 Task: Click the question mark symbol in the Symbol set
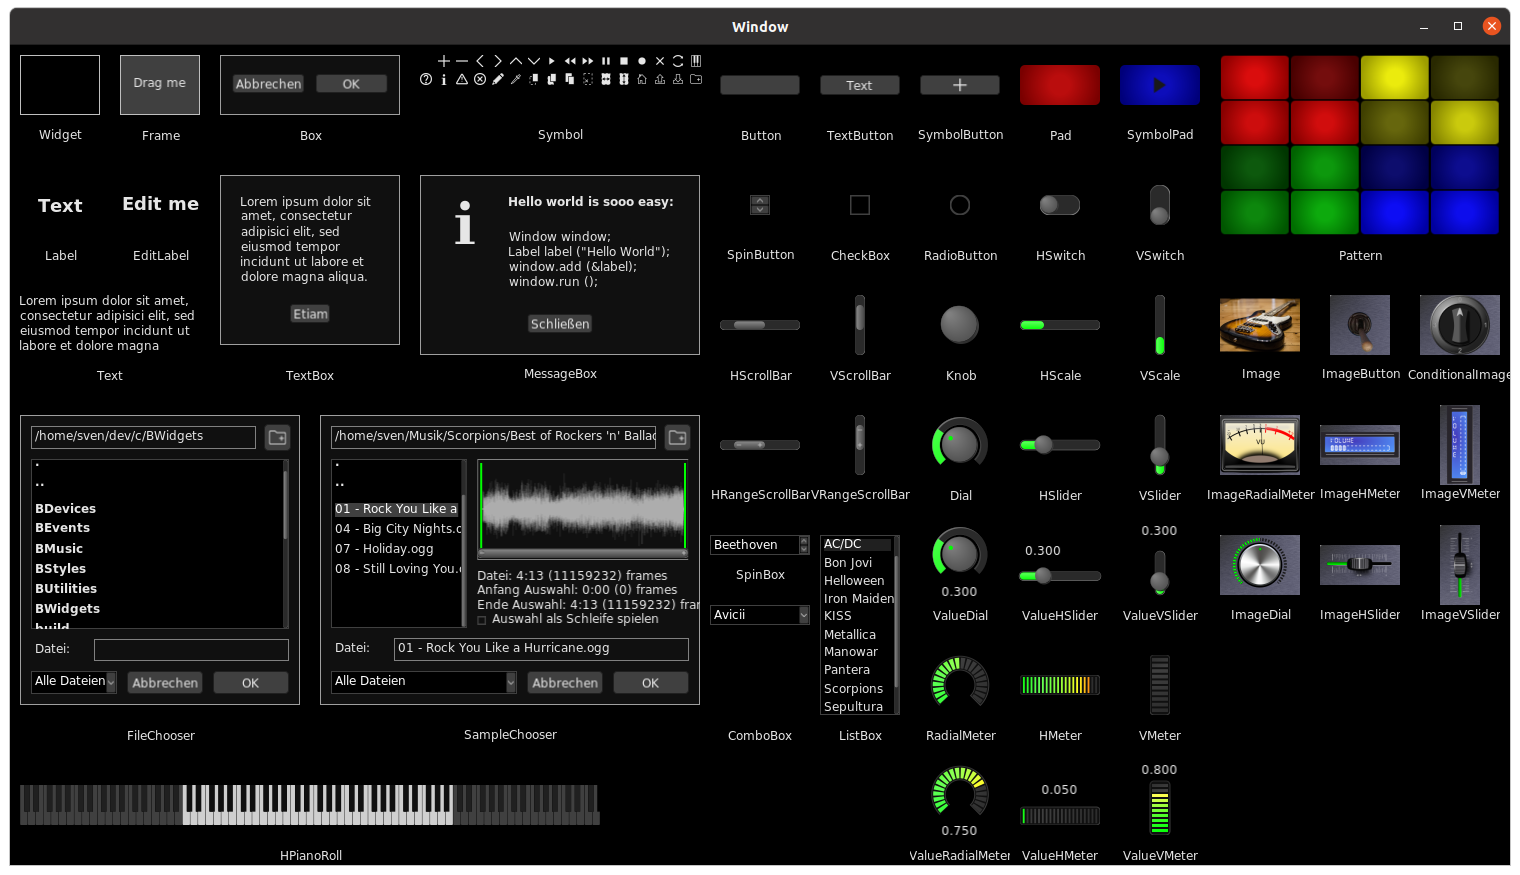(x=426, y=79)
